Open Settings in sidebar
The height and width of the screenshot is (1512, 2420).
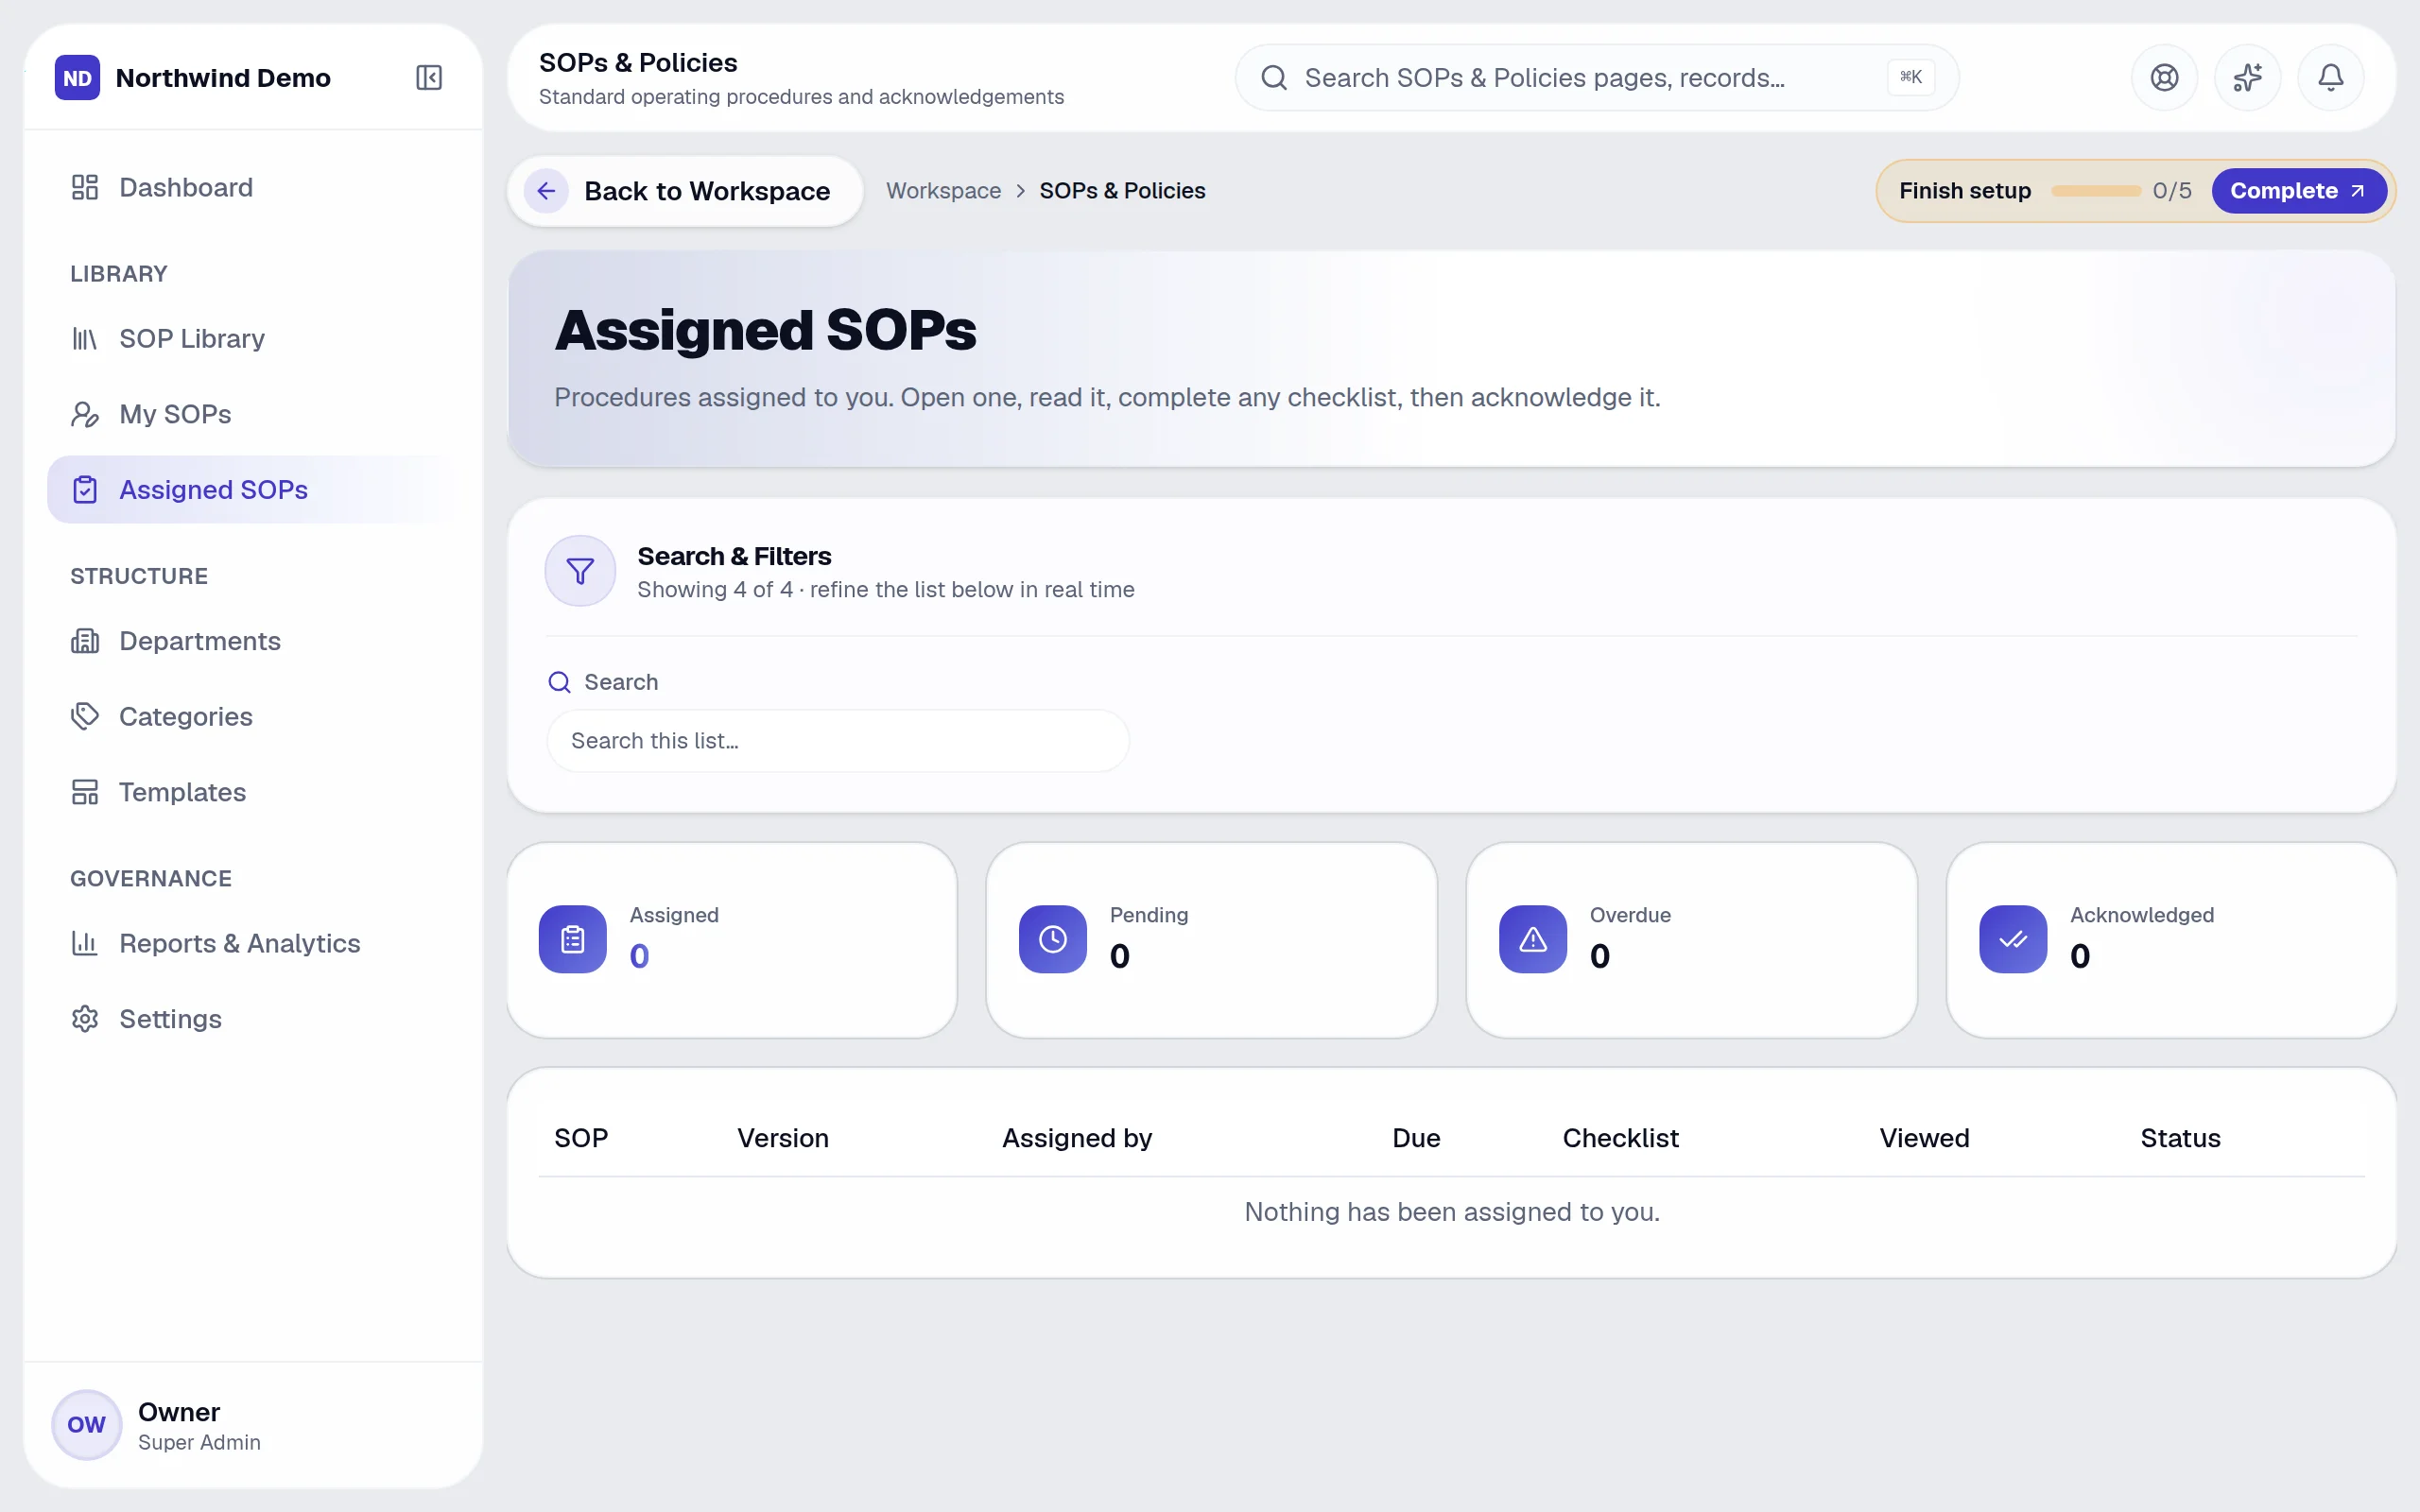252,1019
